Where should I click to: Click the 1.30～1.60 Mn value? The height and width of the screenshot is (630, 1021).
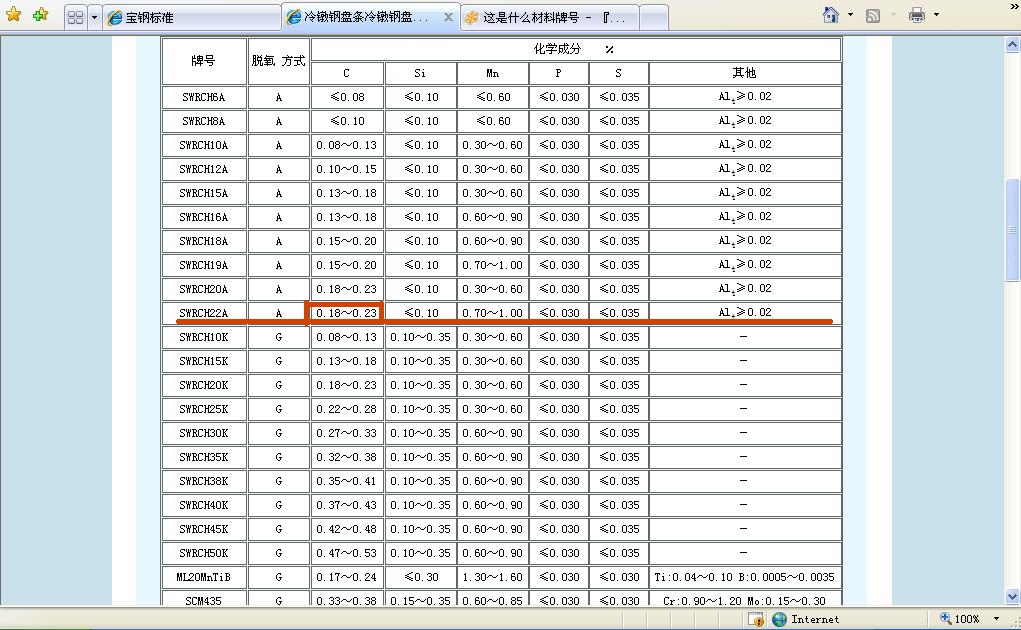pos(492,577)
